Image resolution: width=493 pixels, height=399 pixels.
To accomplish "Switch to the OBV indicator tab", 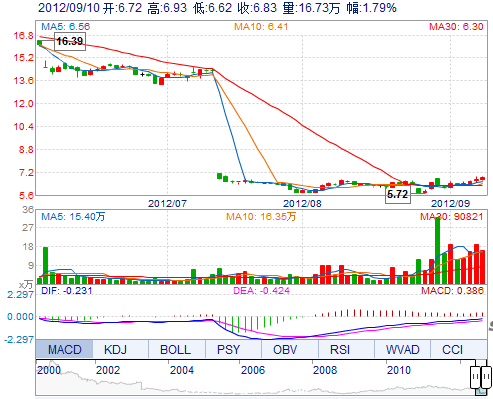I will point(285,349).
